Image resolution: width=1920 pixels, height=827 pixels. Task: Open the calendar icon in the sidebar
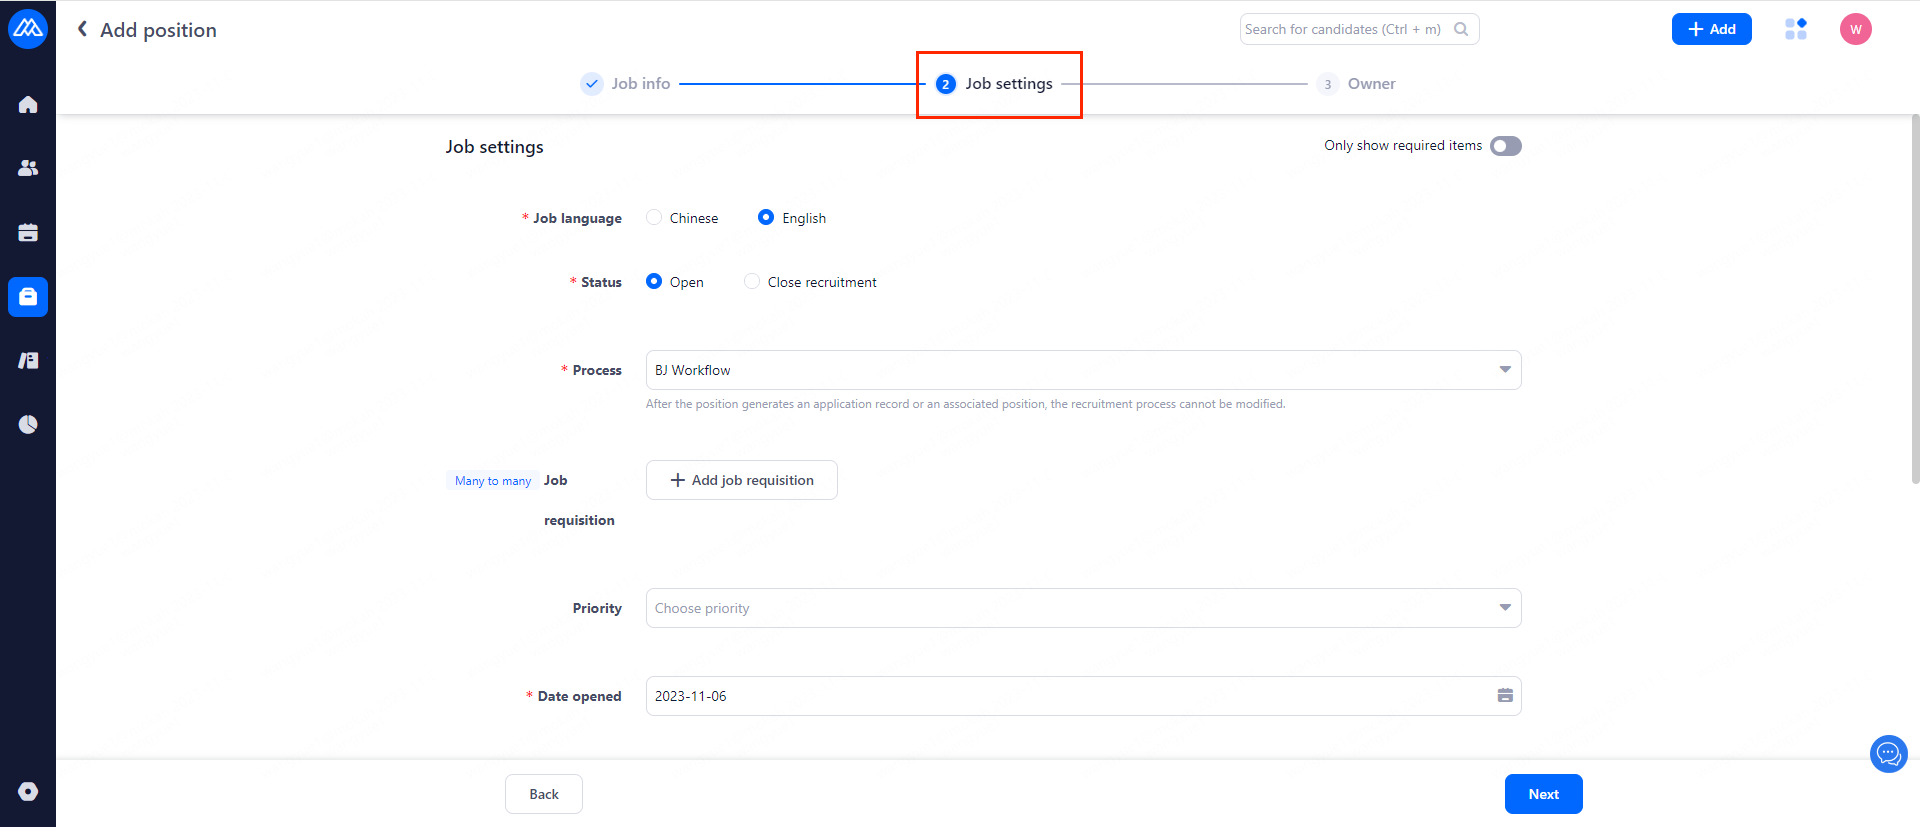point(28,233)
